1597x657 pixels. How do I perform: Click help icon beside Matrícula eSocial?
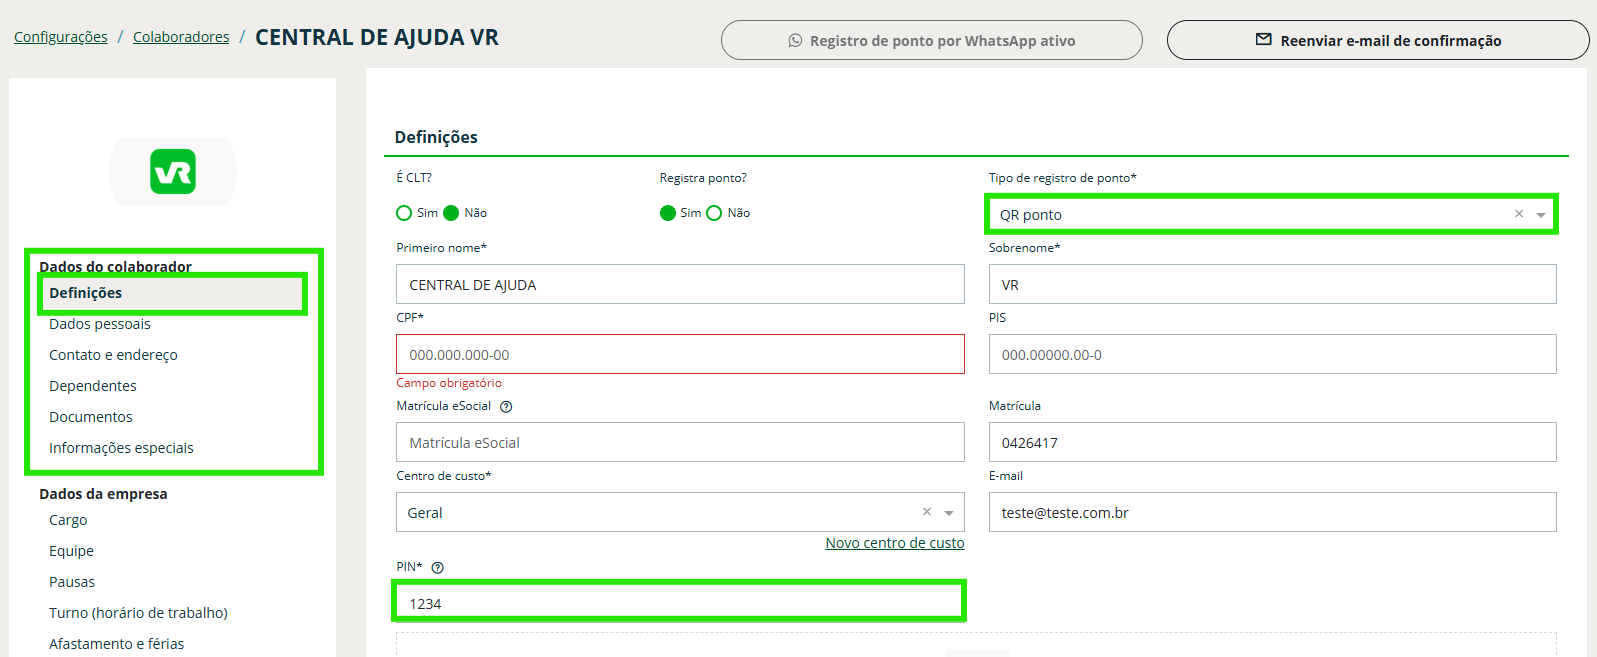click(x=506, y=407)
